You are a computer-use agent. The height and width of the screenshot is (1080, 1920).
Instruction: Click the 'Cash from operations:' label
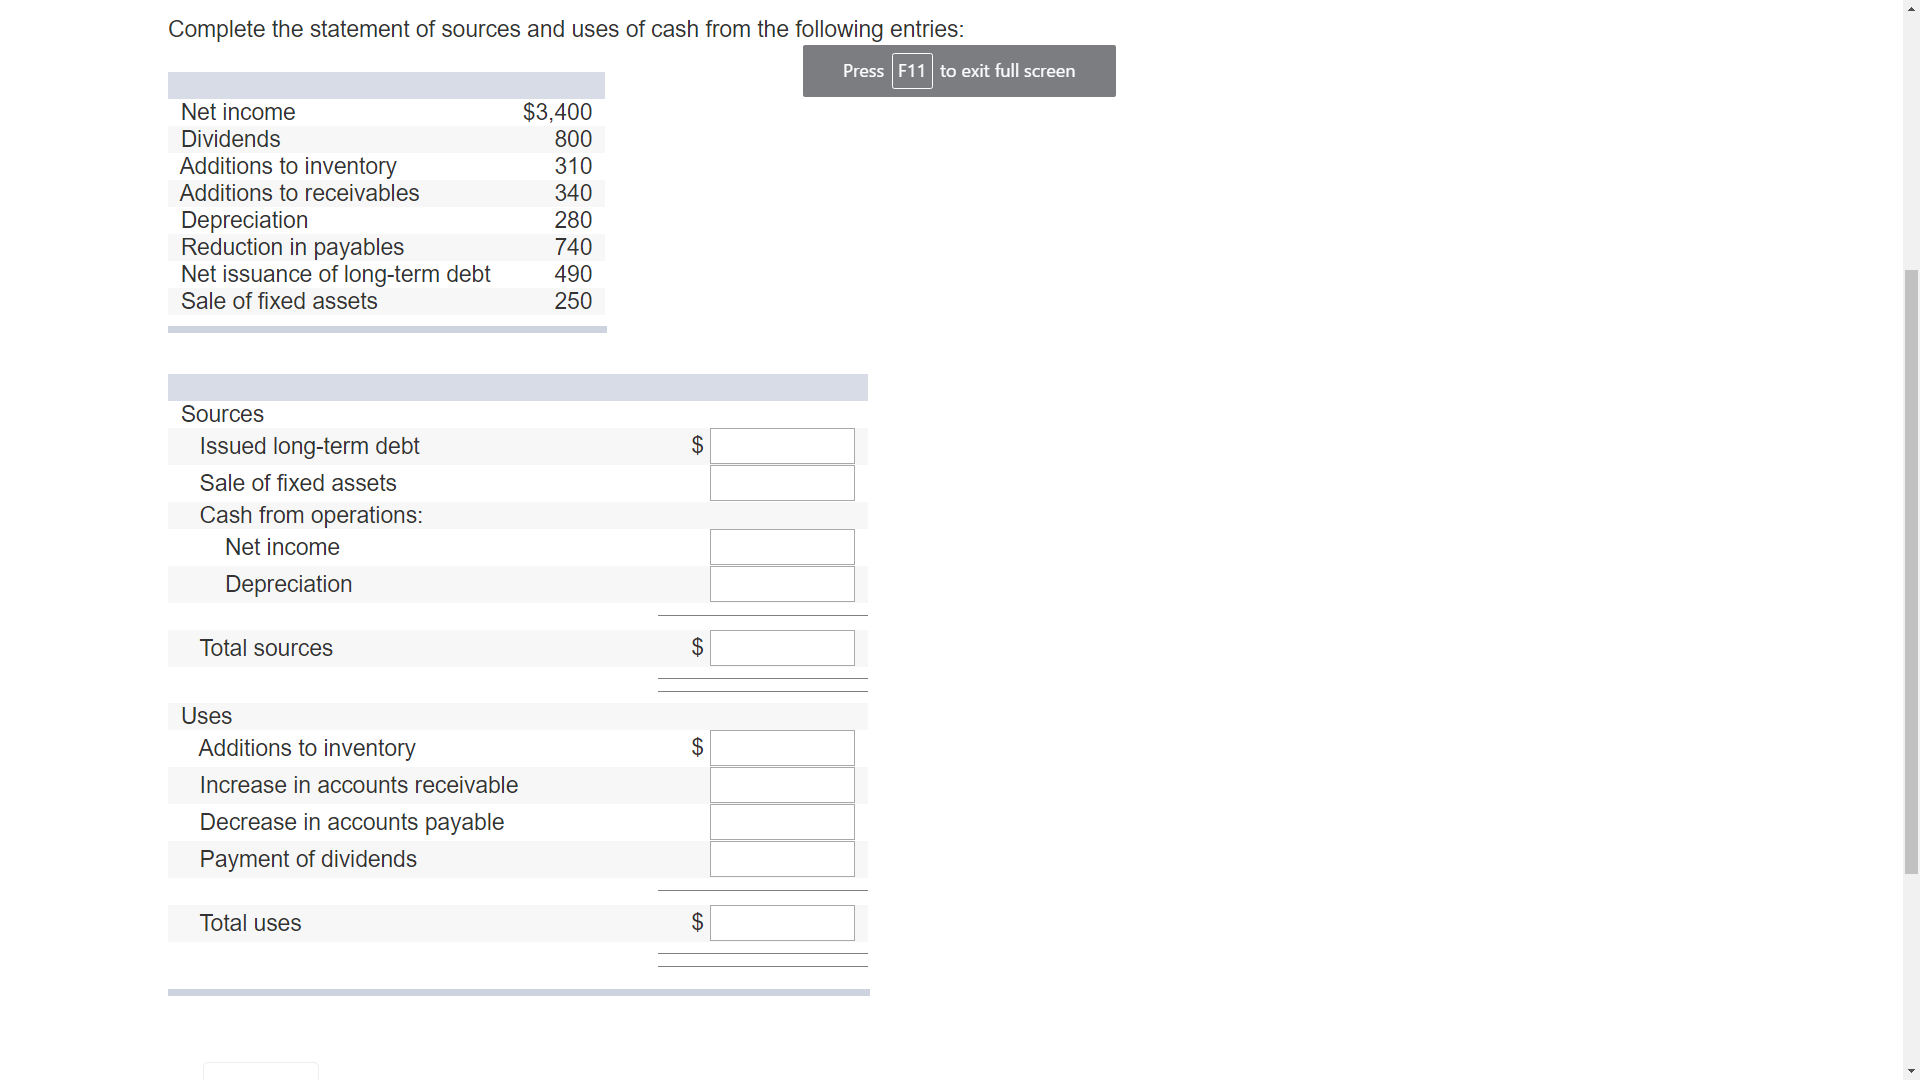coord(311,515)
